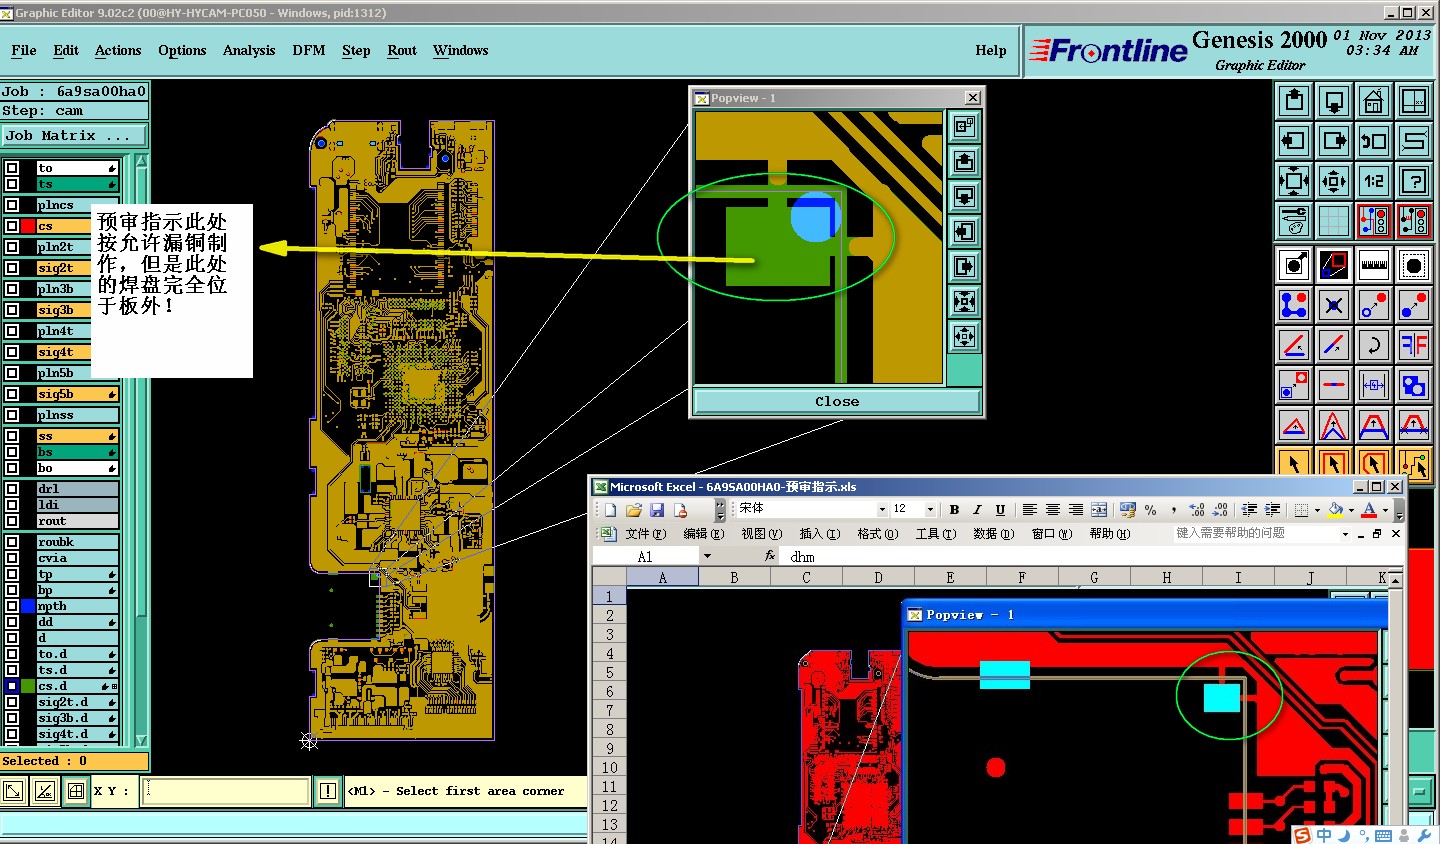Open the Excel fill color dropdown arrow
Image resolution: width=1440 pixels, height=844 pixels.
point(1351,510)
